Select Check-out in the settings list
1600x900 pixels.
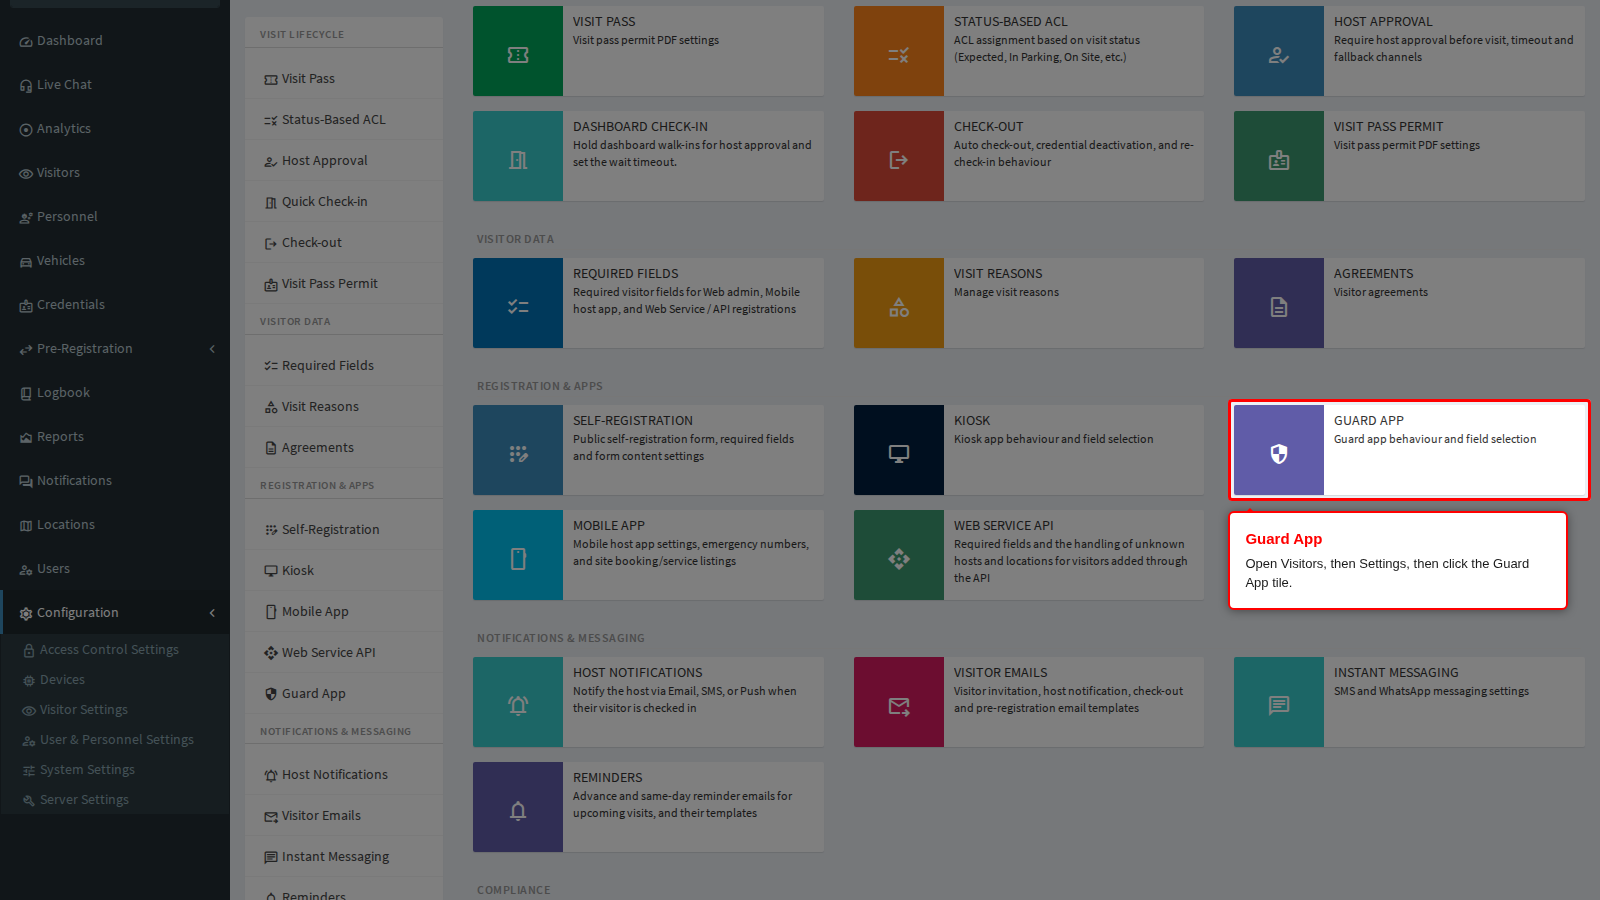[x=344, y=243]
